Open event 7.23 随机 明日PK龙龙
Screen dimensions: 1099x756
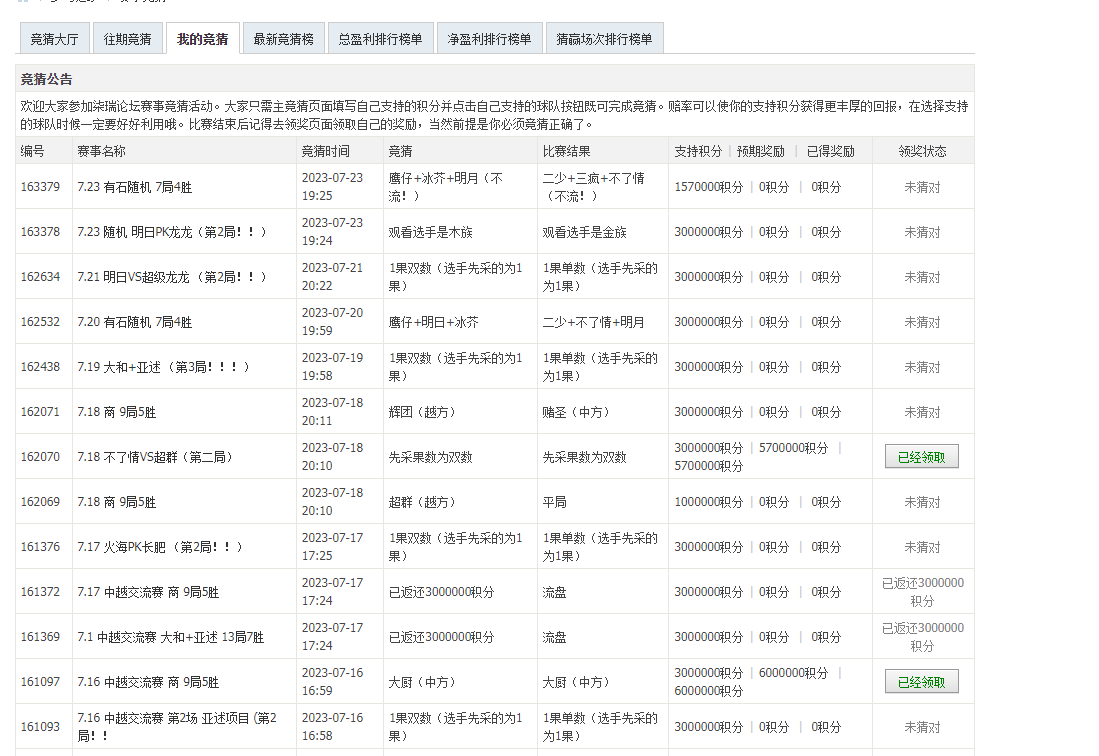(x=172, y=232)
